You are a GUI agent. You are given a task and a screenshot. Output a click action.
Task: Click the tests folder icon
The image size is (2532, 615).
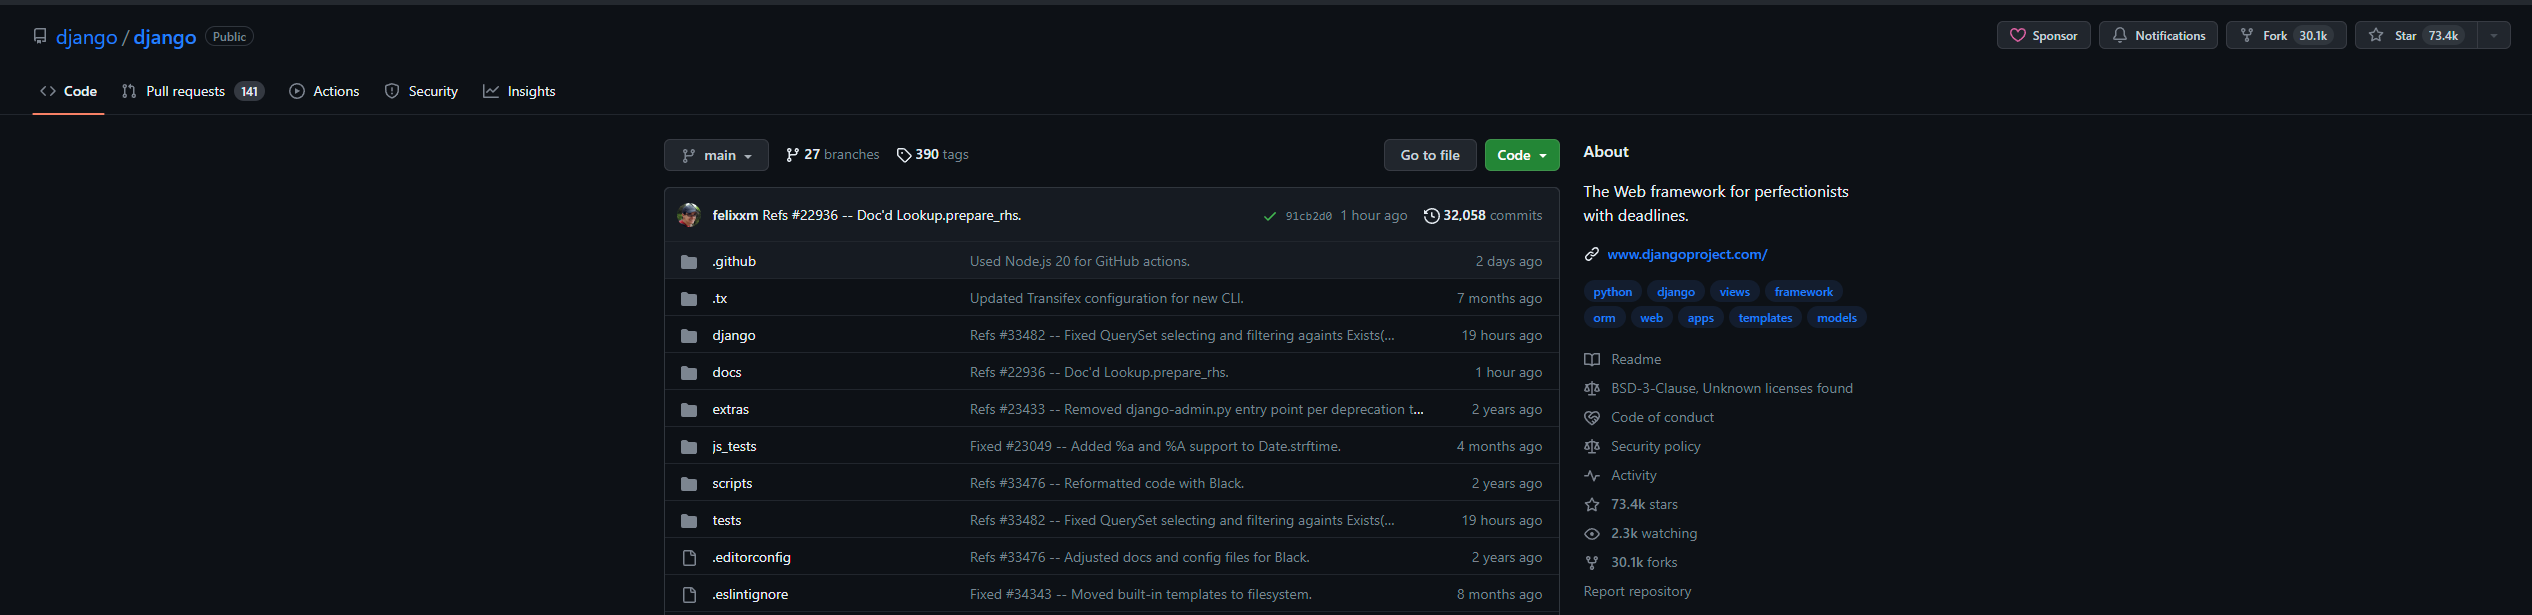point(689,521)
